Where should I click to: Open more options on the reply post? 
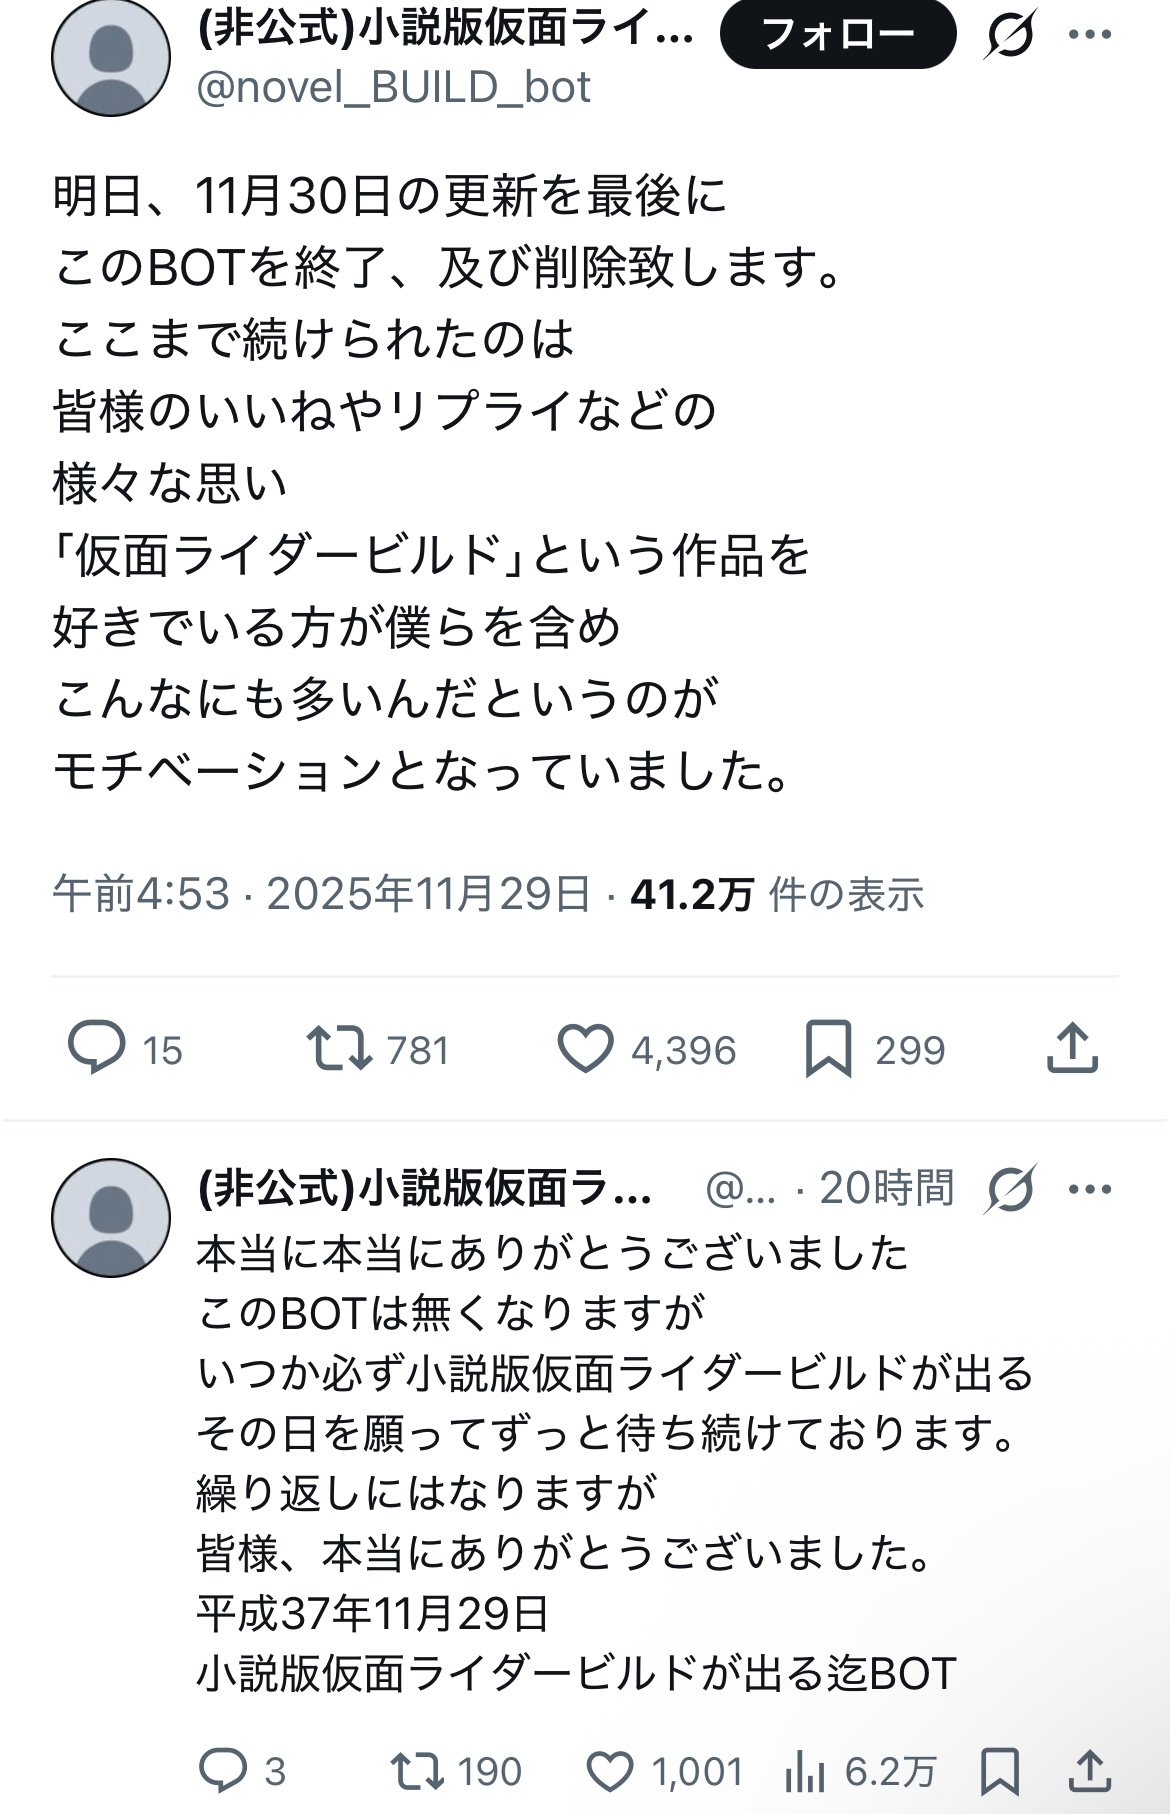click(1089, 1189)
